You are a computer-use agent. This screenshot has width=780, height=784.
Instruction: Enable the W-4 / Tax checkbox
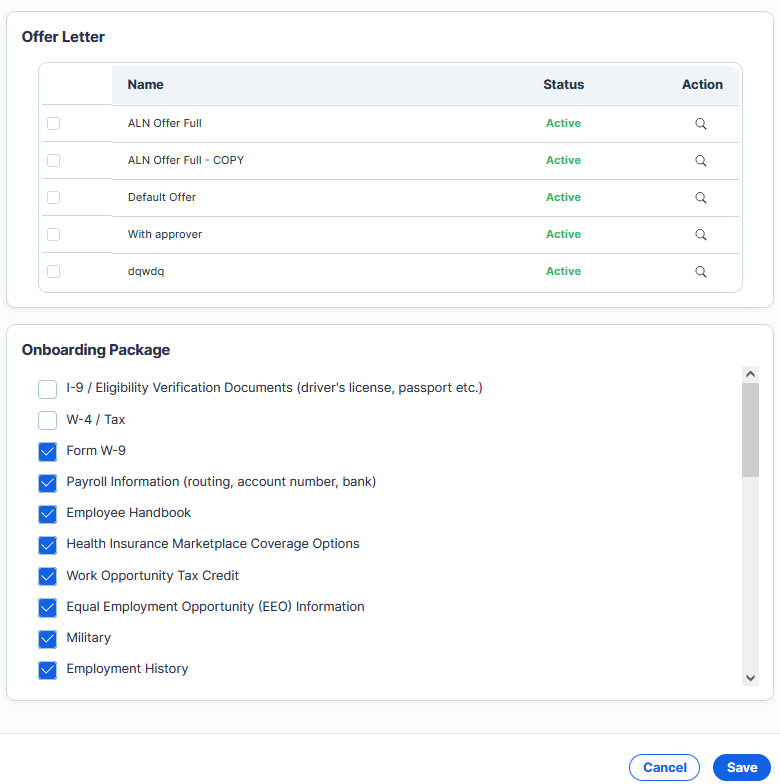[47, 420]
